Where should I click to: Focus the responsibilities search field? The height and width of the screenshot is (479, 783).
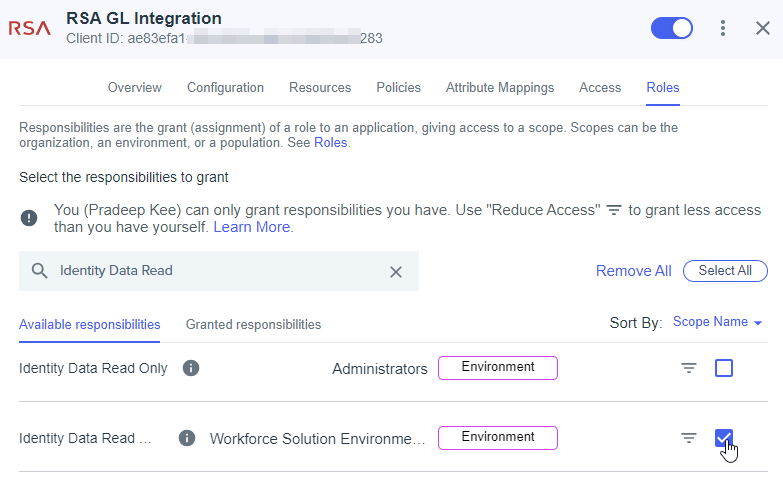tap(219, 271)
